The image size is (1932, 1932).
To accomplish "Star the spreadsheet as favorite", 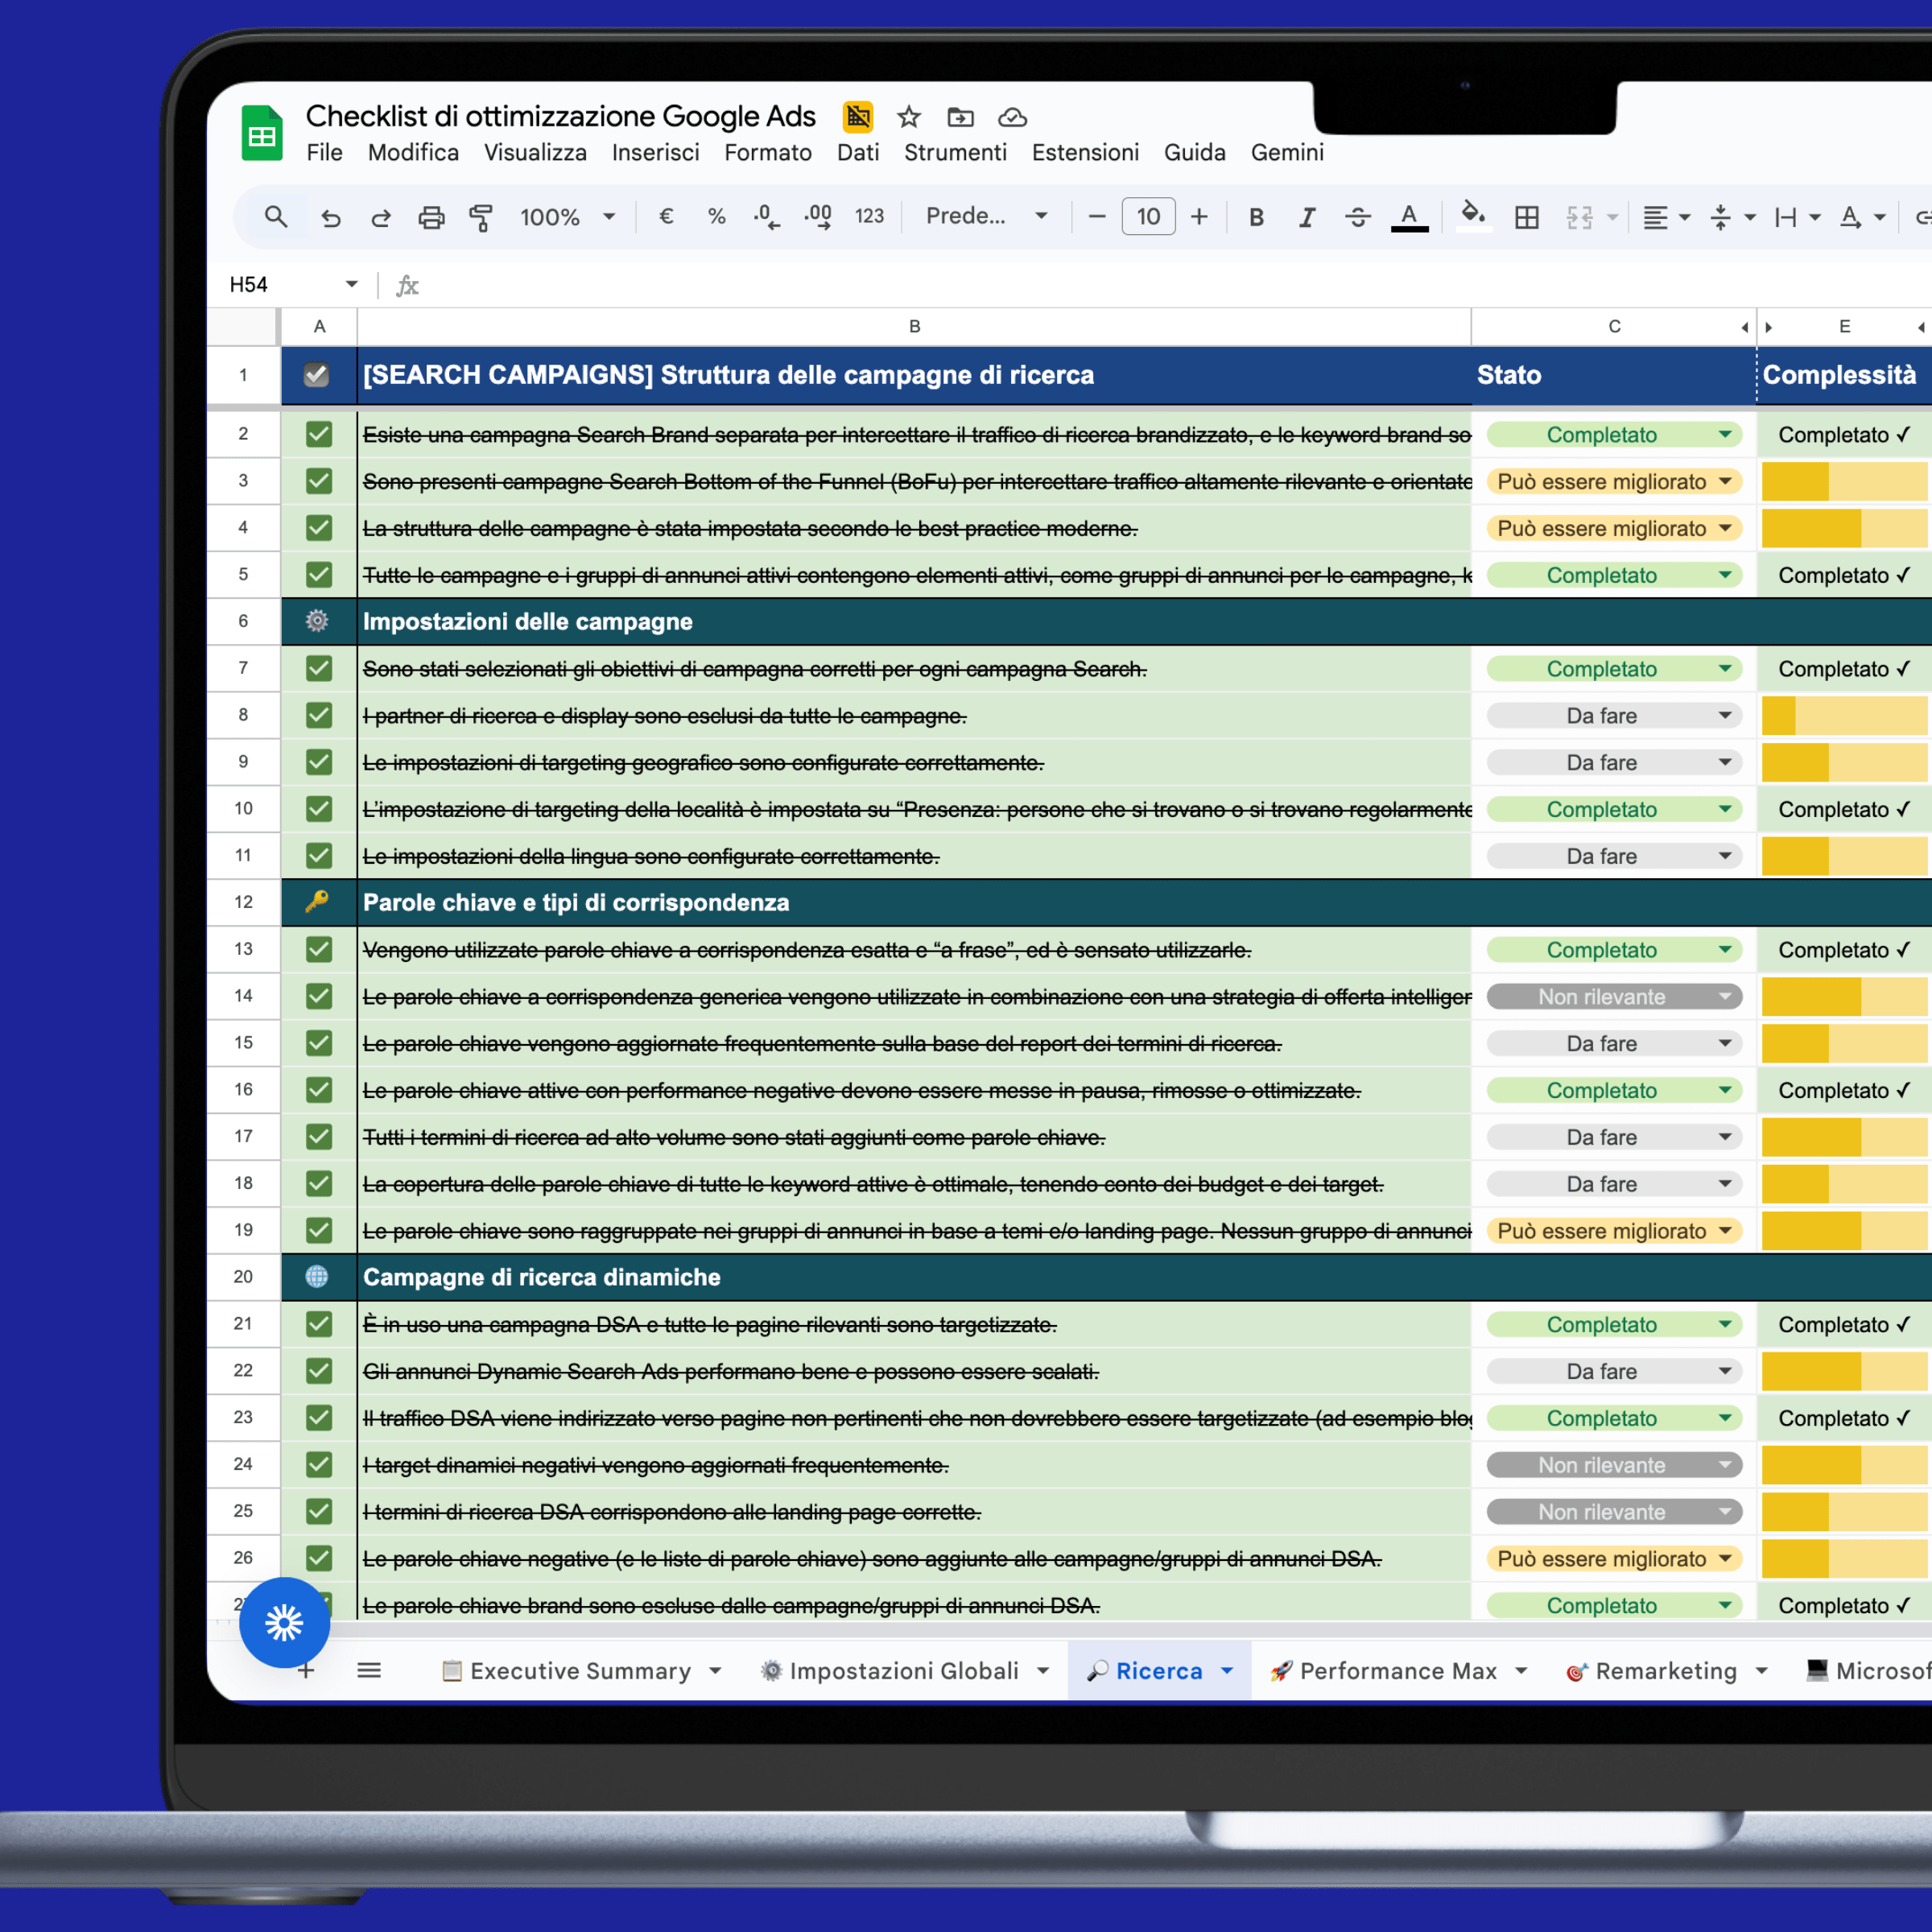I will (x=908, y=117).
